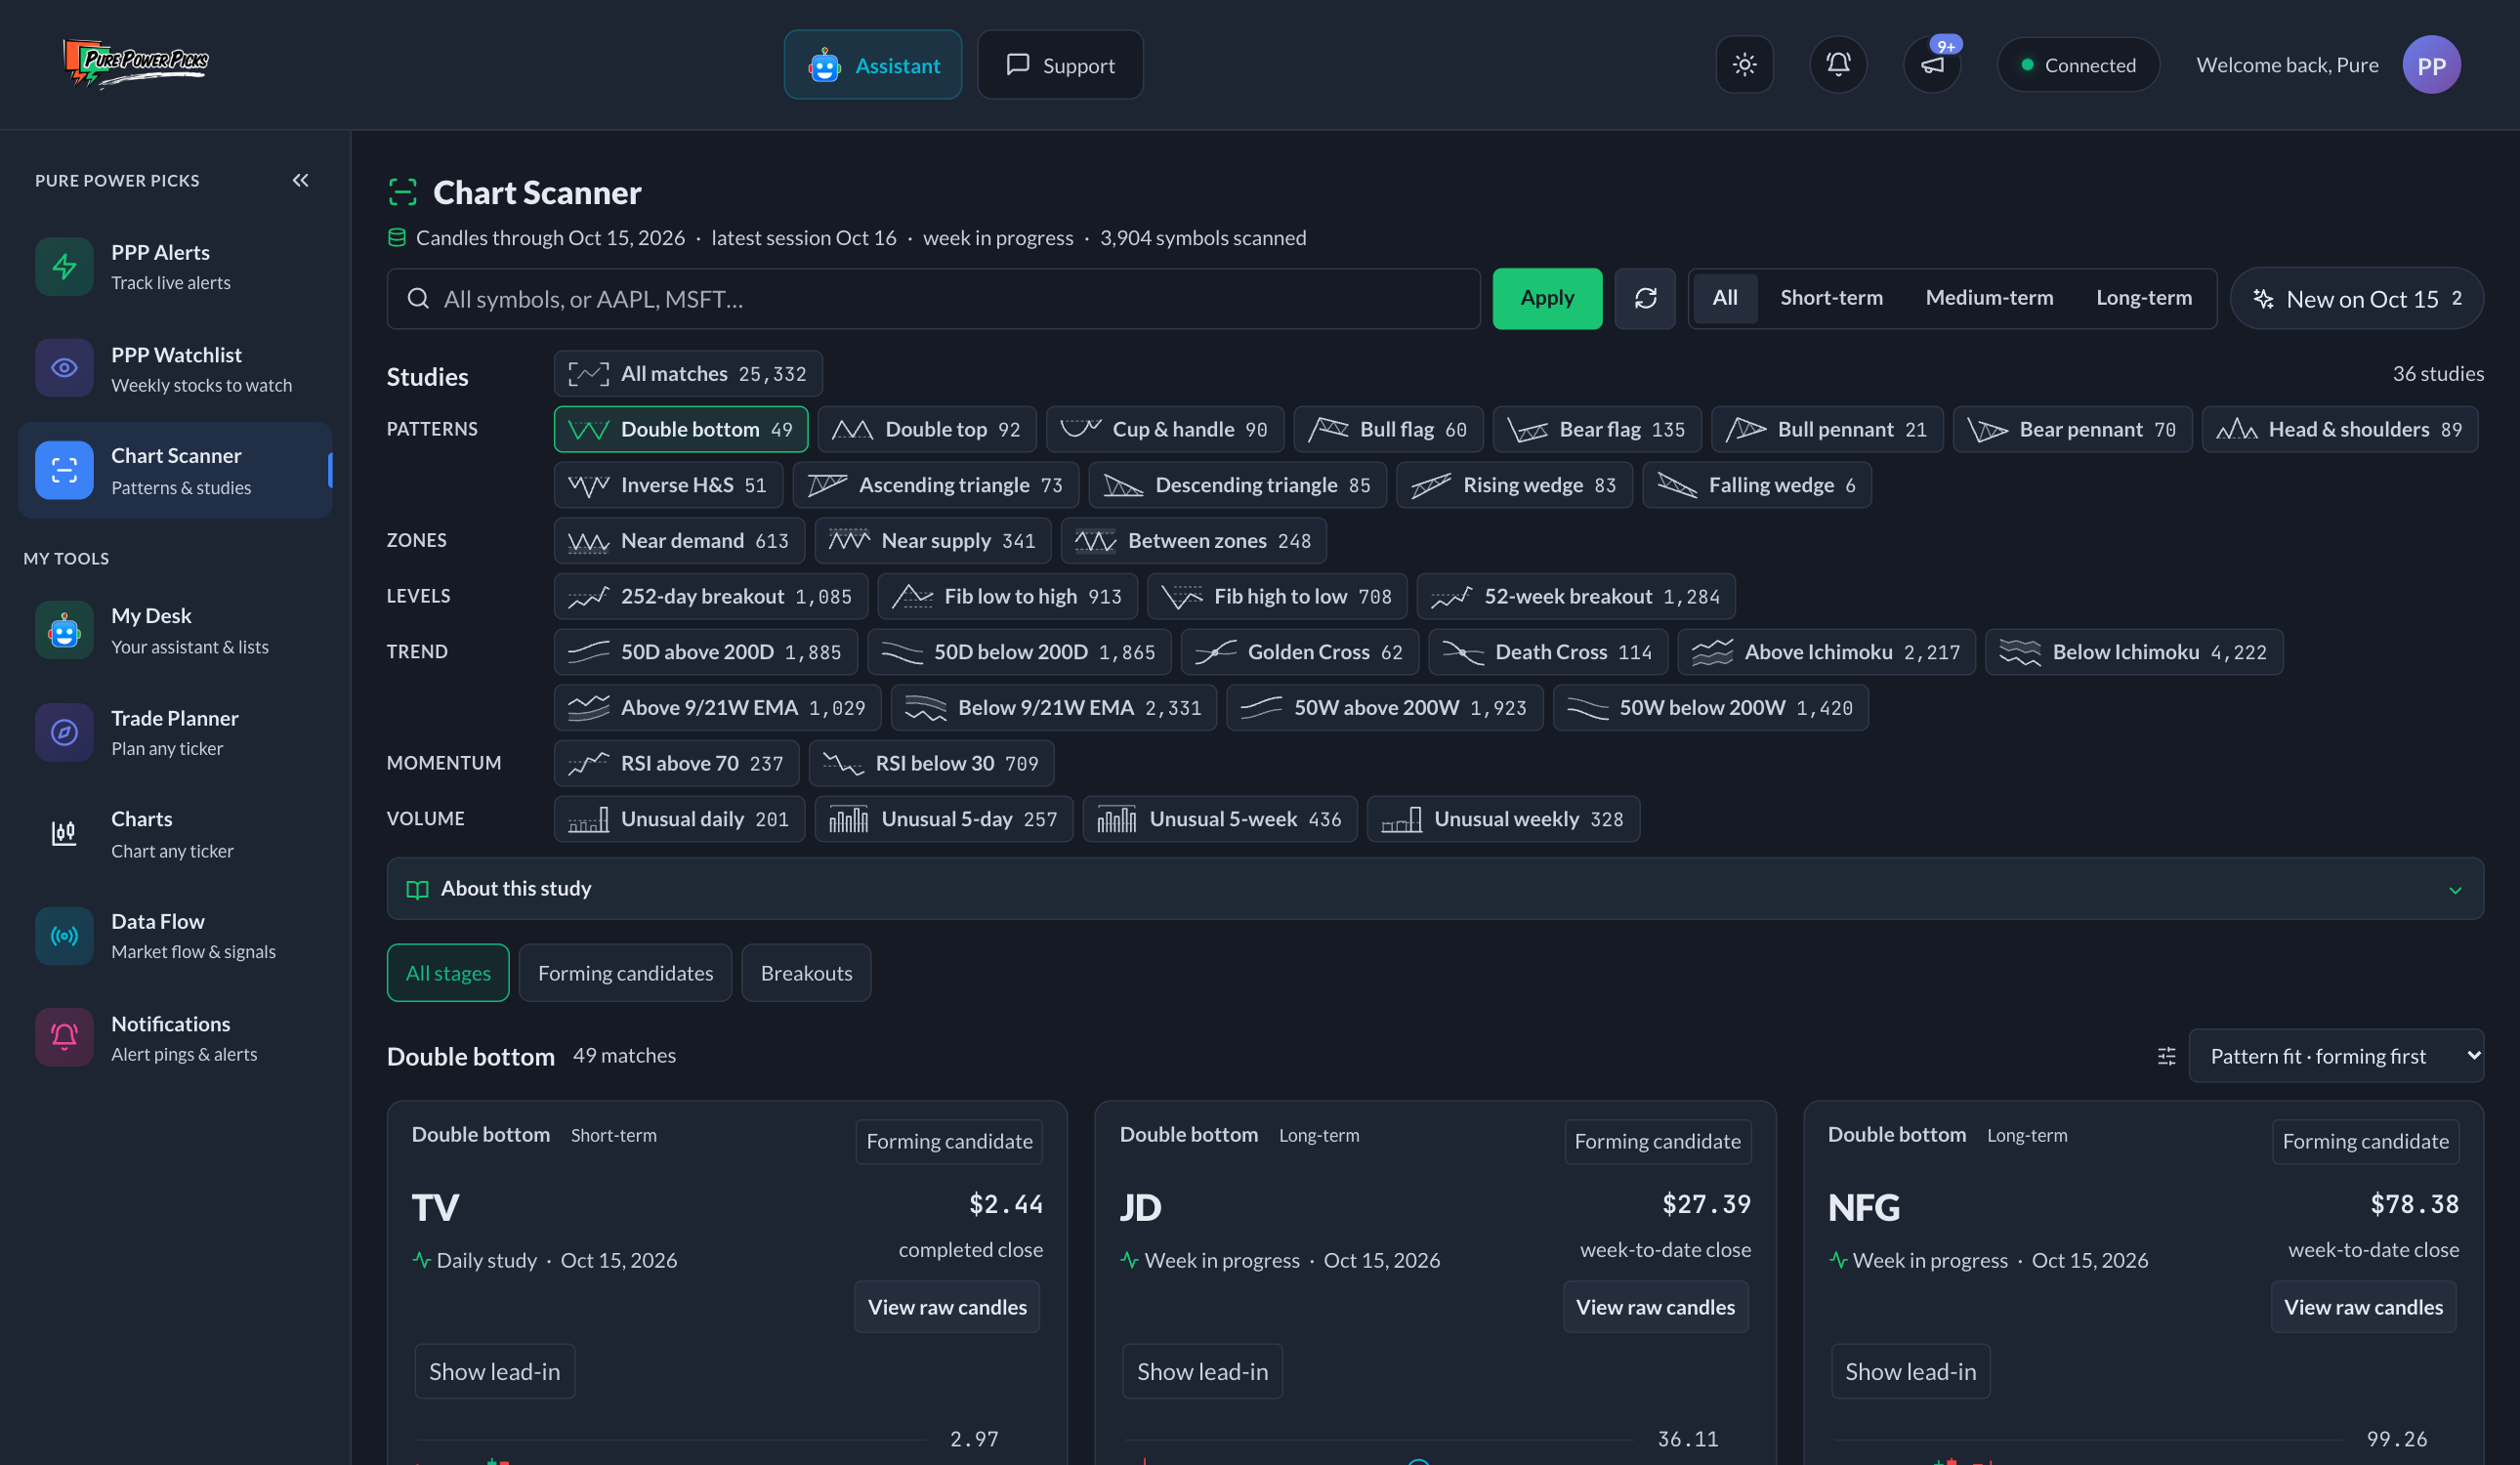Toggle the light/dark theme sun icon
This screenshot has height=1465, width=2520.
point(1744,65)
